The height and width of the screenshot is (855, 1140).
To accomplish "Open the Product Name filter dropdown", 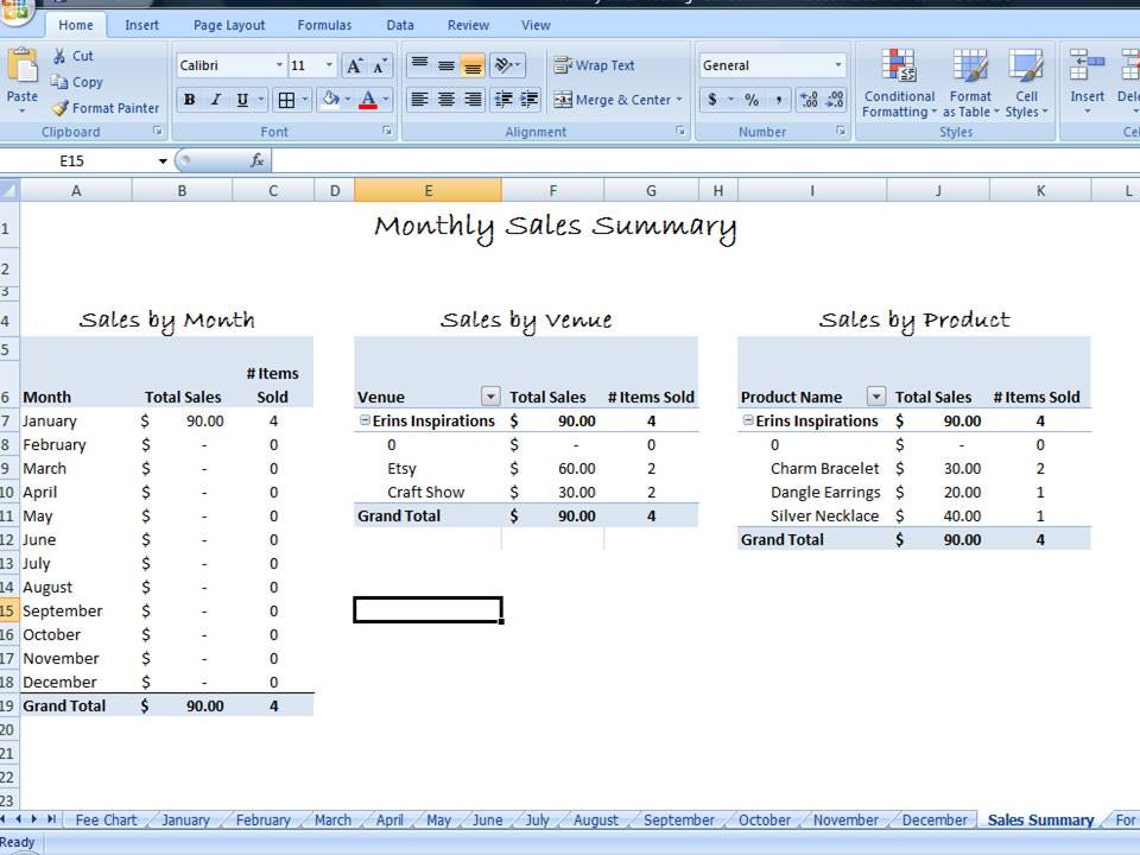I will pos(876,396).
